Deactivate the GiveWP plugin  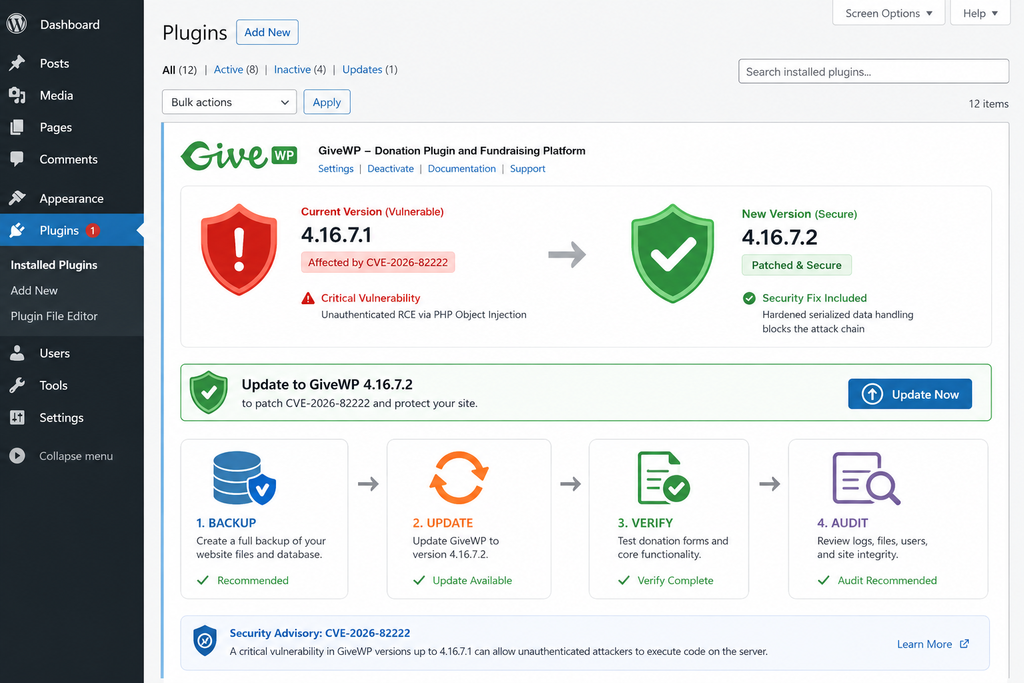coord(391,168)
